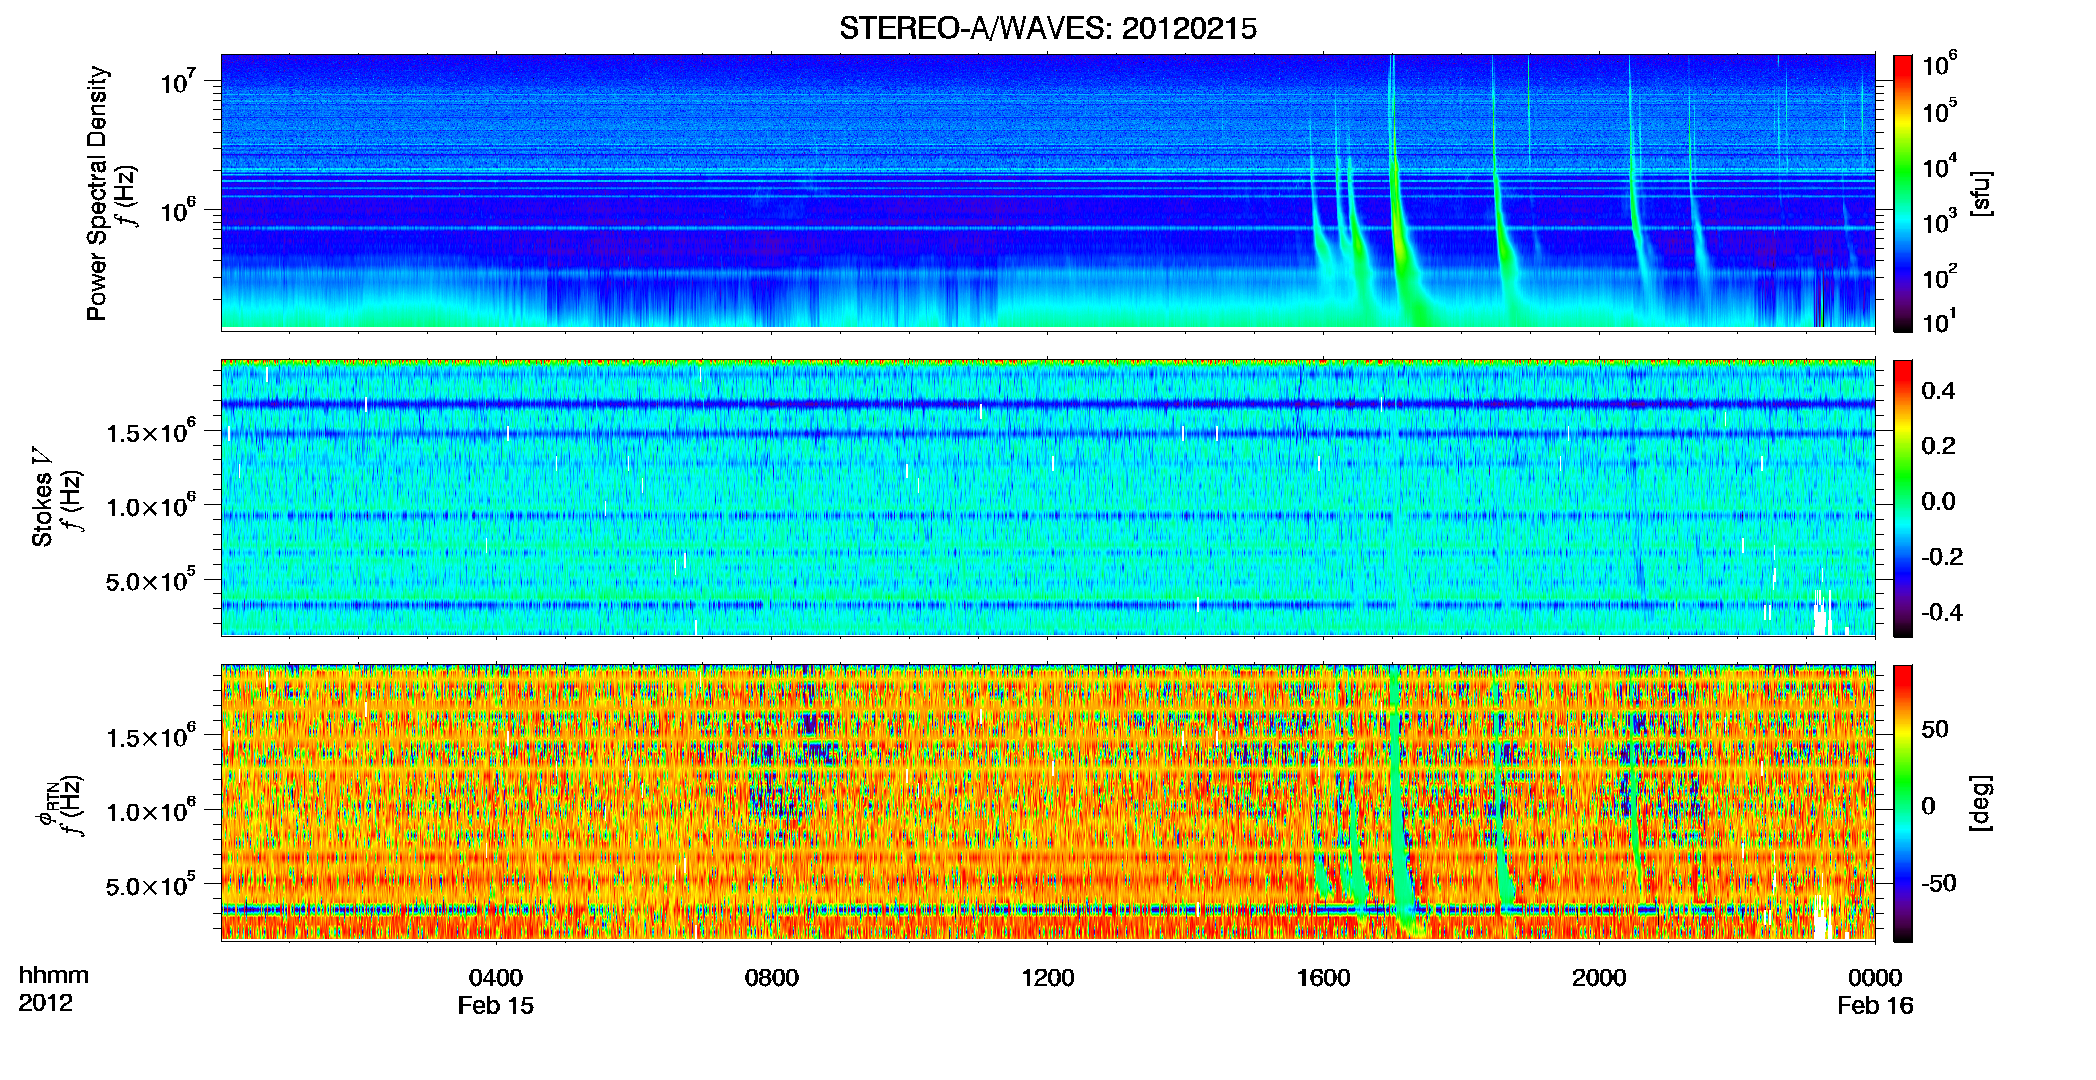Click the 2000 time axis label

1599,977
